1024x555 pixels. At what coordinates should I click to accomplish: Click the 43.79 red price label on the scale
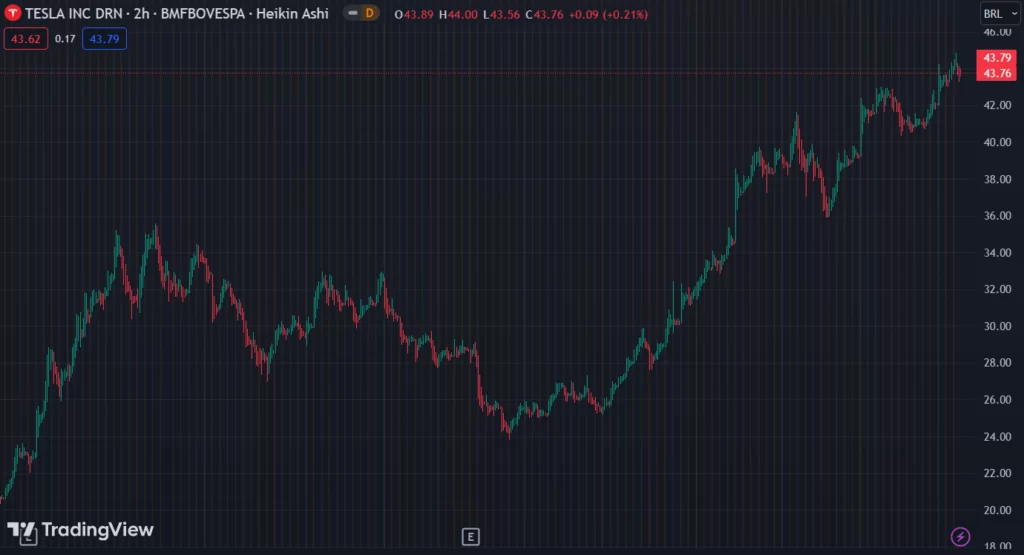(997, 57)
